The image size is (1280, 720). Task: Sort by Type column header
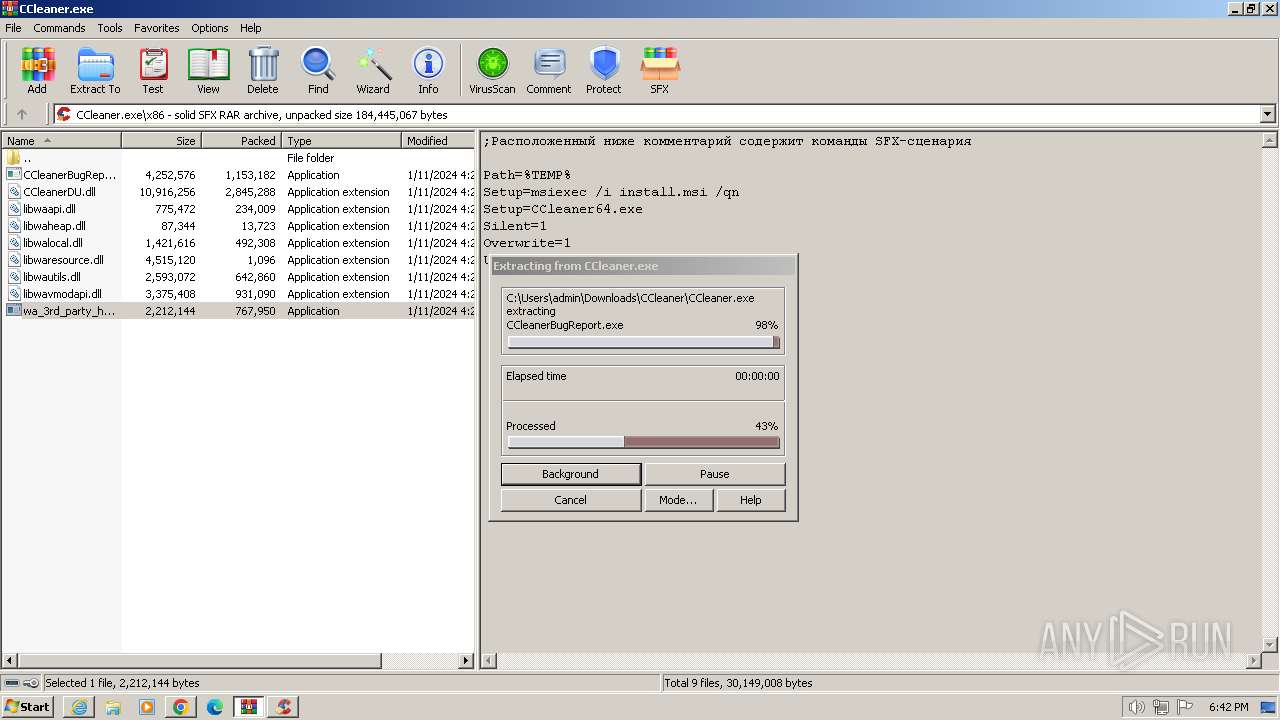(341, 141)
